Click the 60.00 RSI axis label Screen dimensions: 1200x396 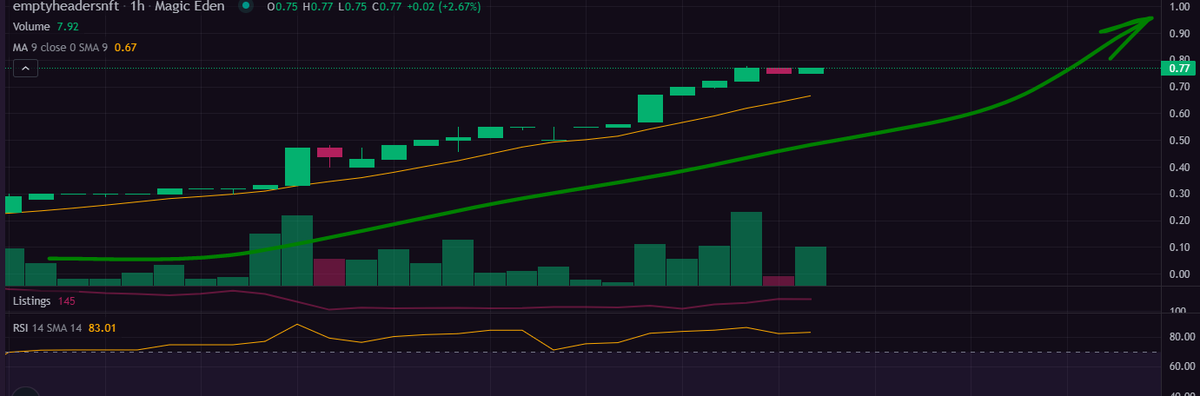coord(1182,366)
